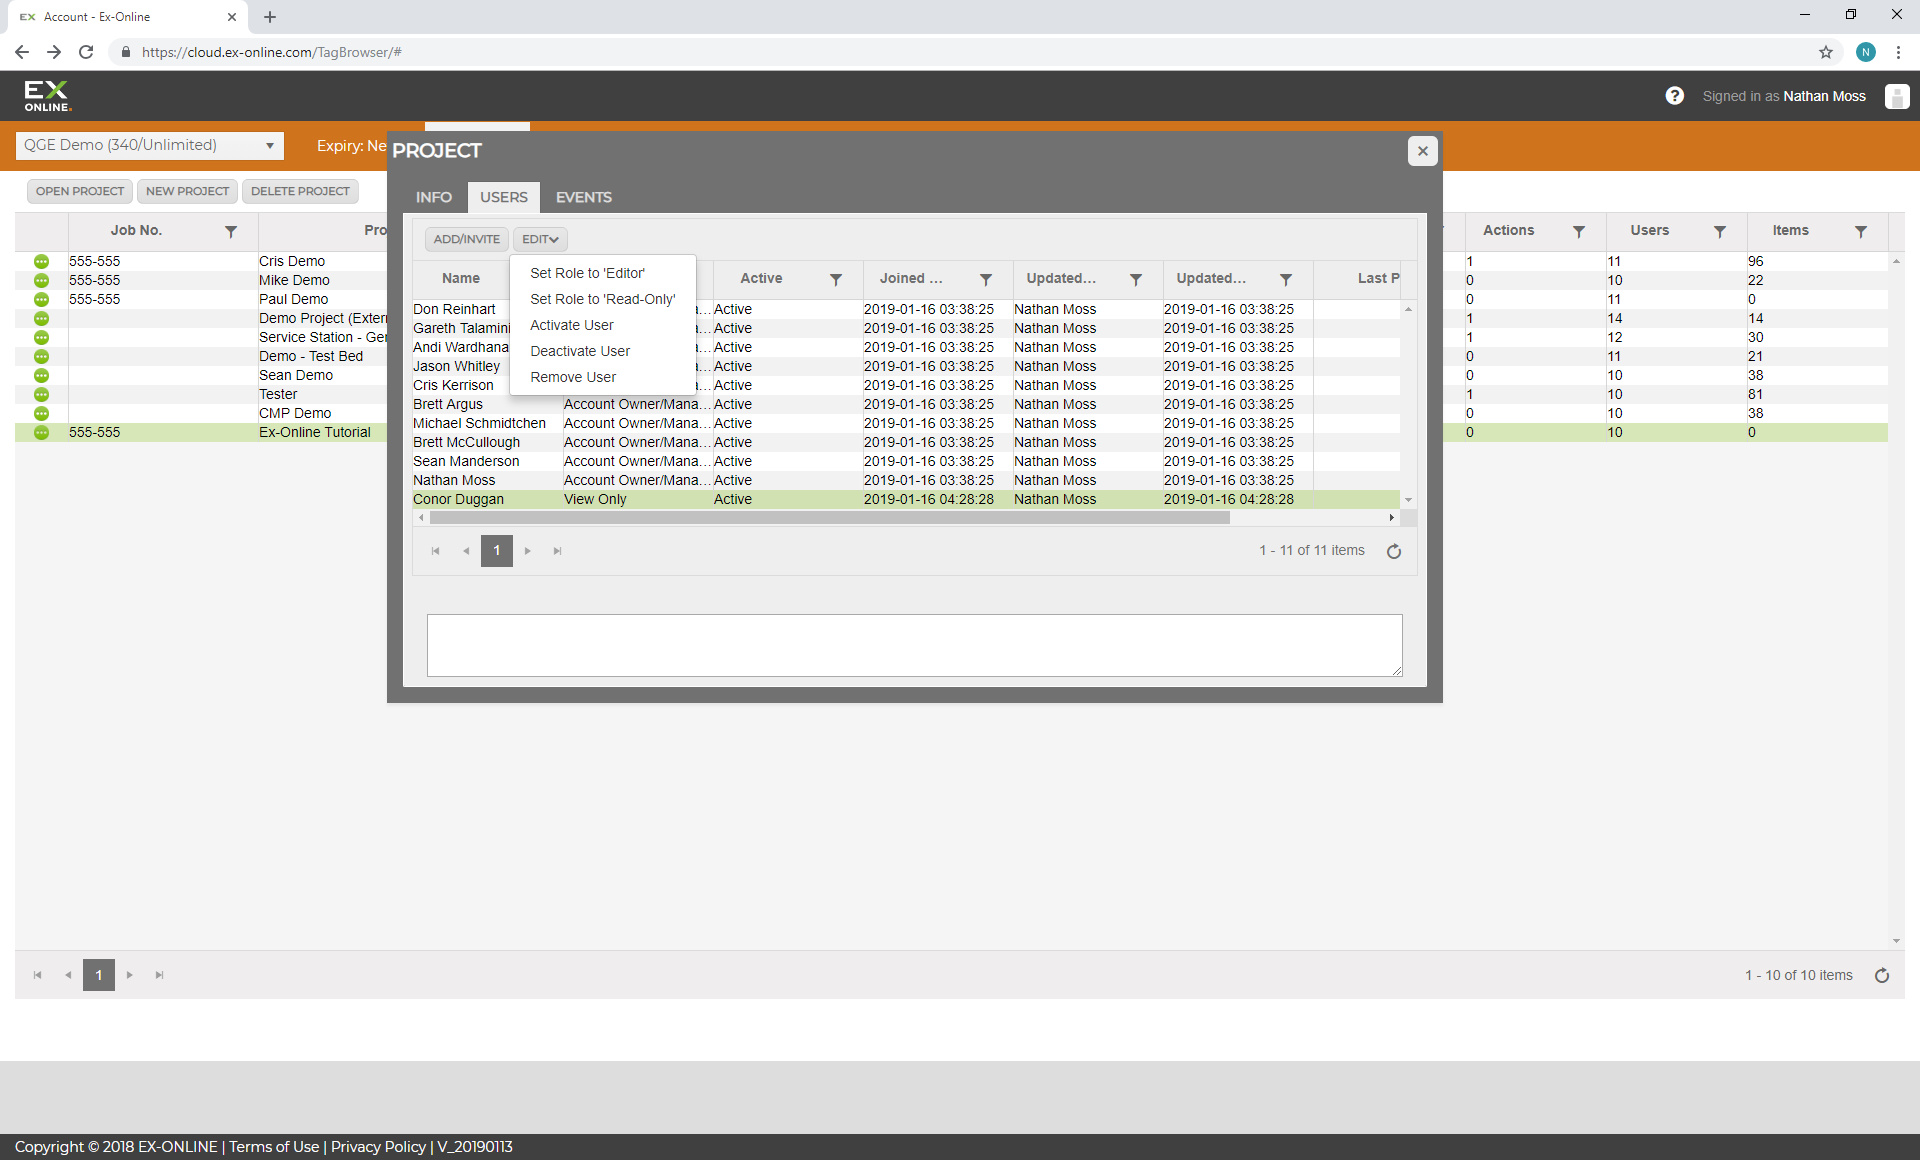This screenshot has width=1920, height=1160.
Task: Open the Privacy Policy link
Action: tap(378, 1147)
